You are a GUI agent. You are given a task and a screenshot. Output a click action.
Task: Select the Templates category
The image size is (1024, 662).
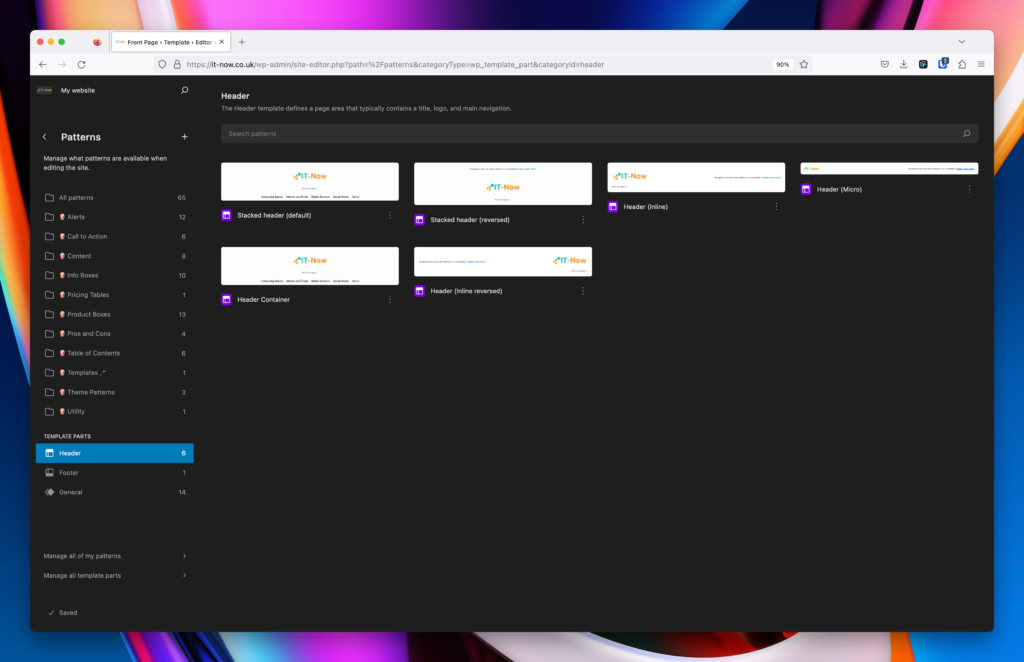point(115,373)
